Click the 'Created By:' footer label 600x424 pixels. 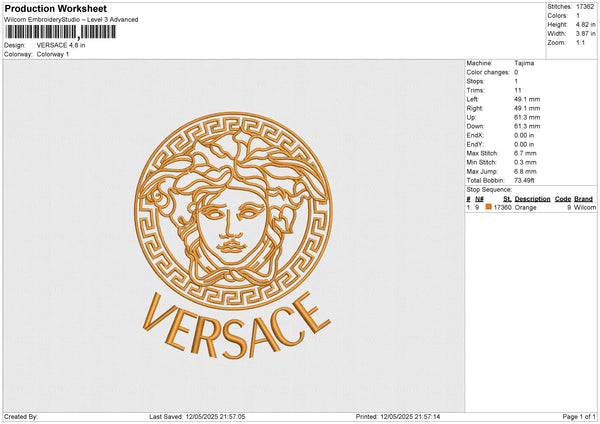(x=21, y=416)
